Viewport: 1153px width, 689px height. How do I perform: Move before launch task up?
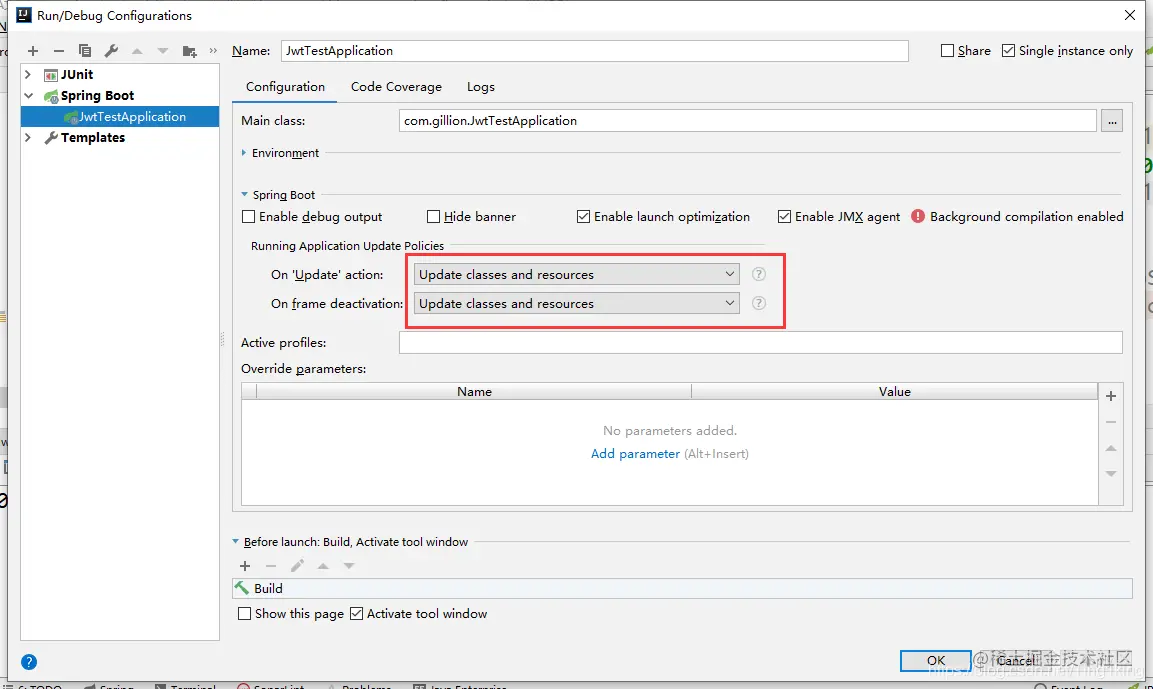(323, 565)
